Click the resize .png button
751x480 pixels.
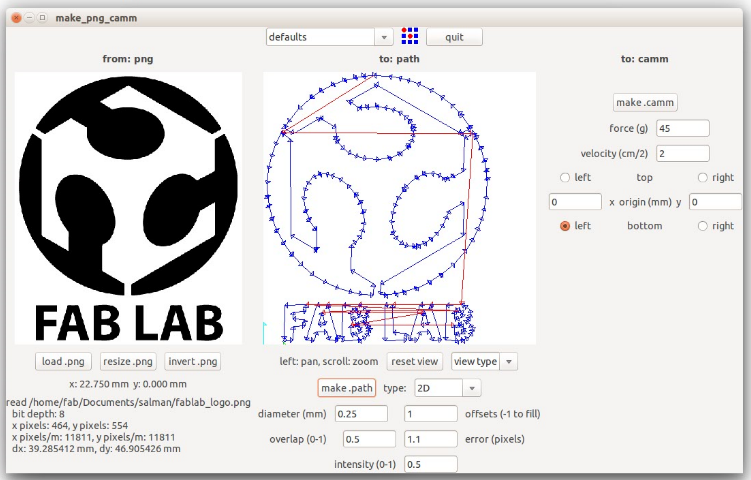coord(128,362)
